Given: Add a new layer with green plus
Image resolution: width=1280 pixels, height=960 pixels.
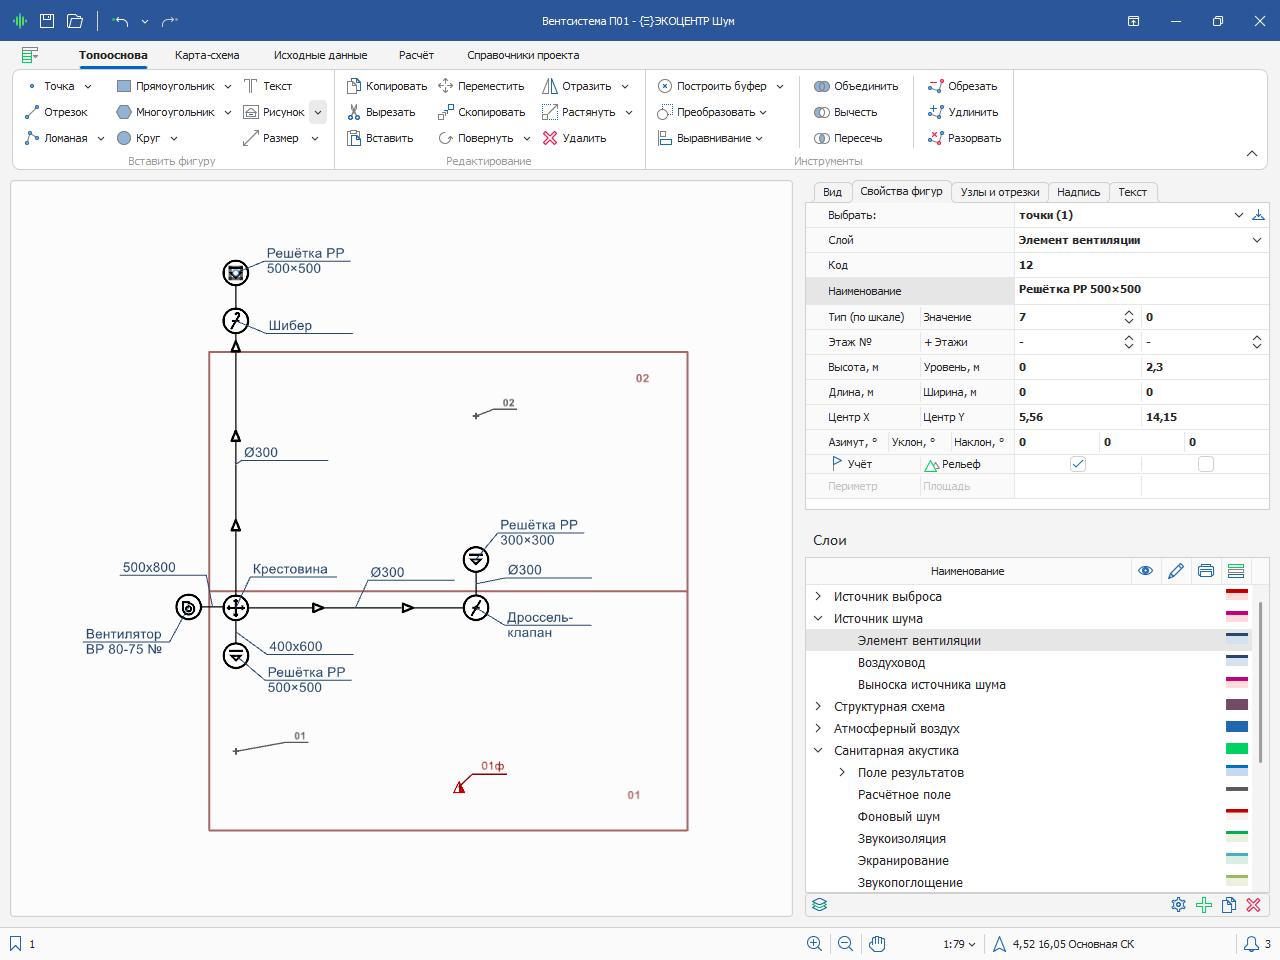Looking at the screenshot, I should [x=1204, y=905].
